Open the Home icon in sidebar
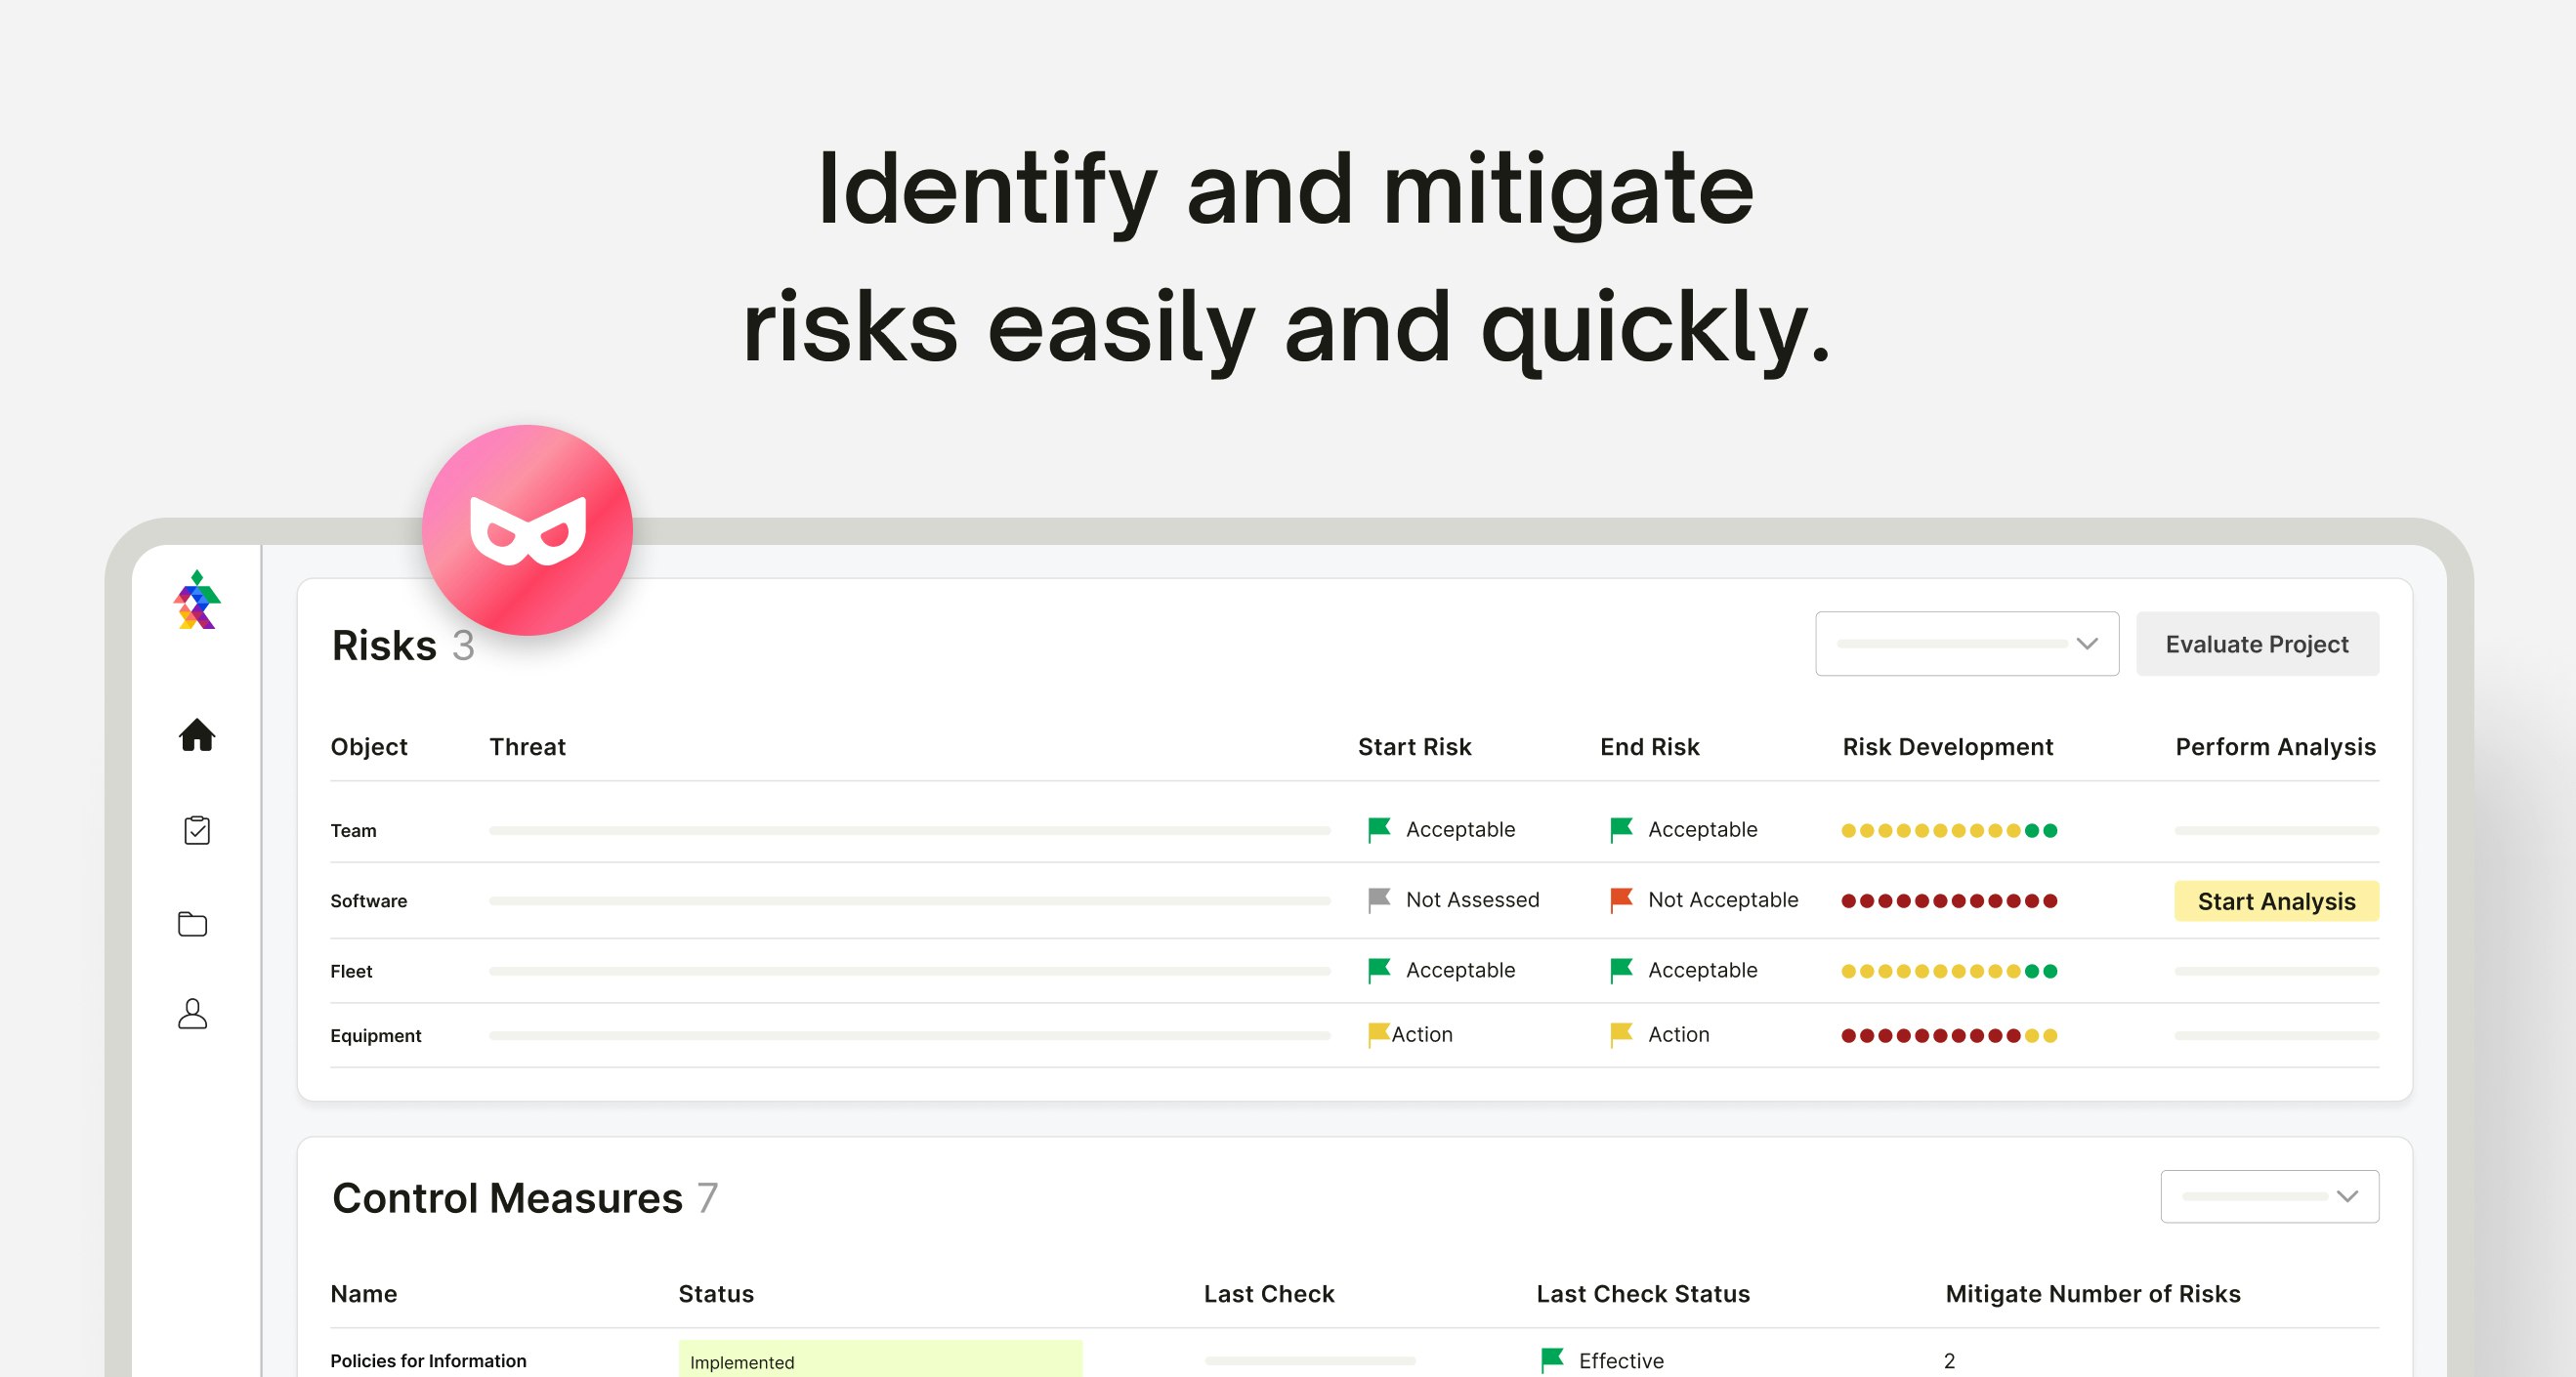 pyautogui.click(x=197, y=735)
